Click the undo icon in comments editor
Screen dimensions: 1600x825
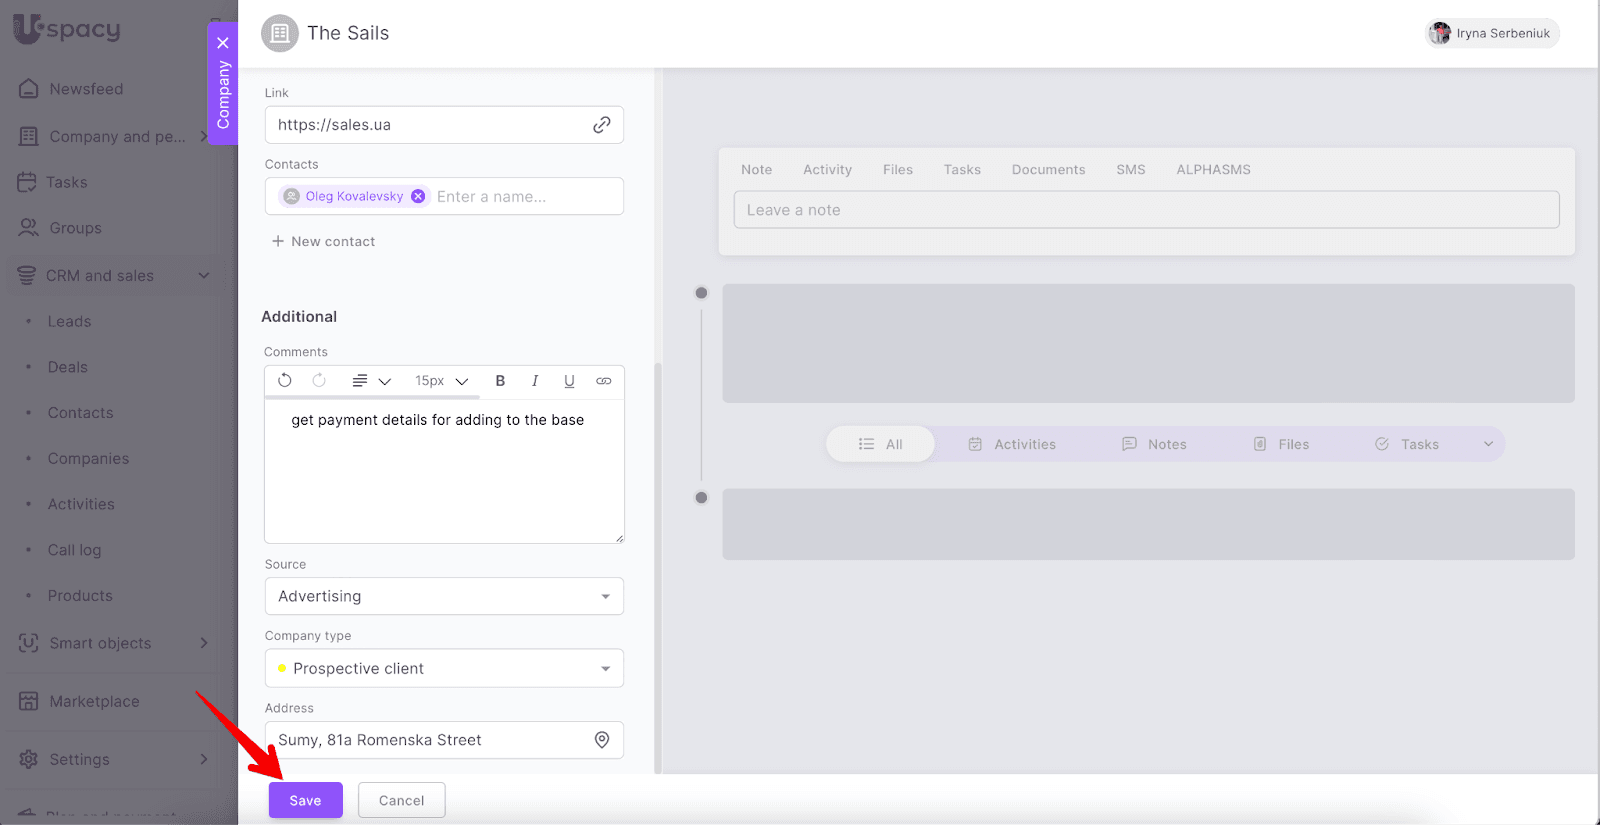tap(285, 381)
